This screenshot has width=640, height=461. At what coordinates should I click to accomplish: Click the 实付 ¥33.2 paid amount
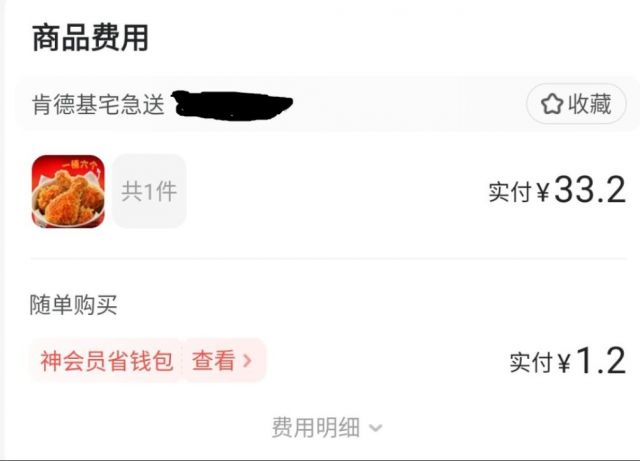pos(557,190)
